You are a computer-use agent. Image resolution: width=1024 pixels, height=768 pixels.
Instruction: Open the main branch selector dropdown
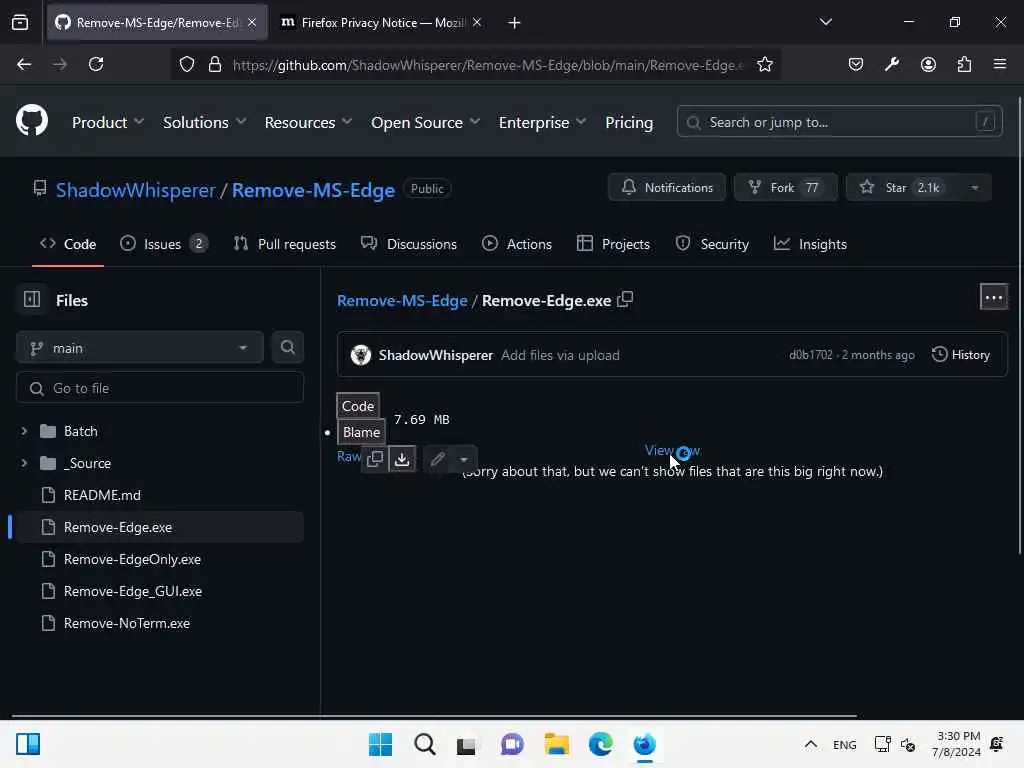pos(139,347)
